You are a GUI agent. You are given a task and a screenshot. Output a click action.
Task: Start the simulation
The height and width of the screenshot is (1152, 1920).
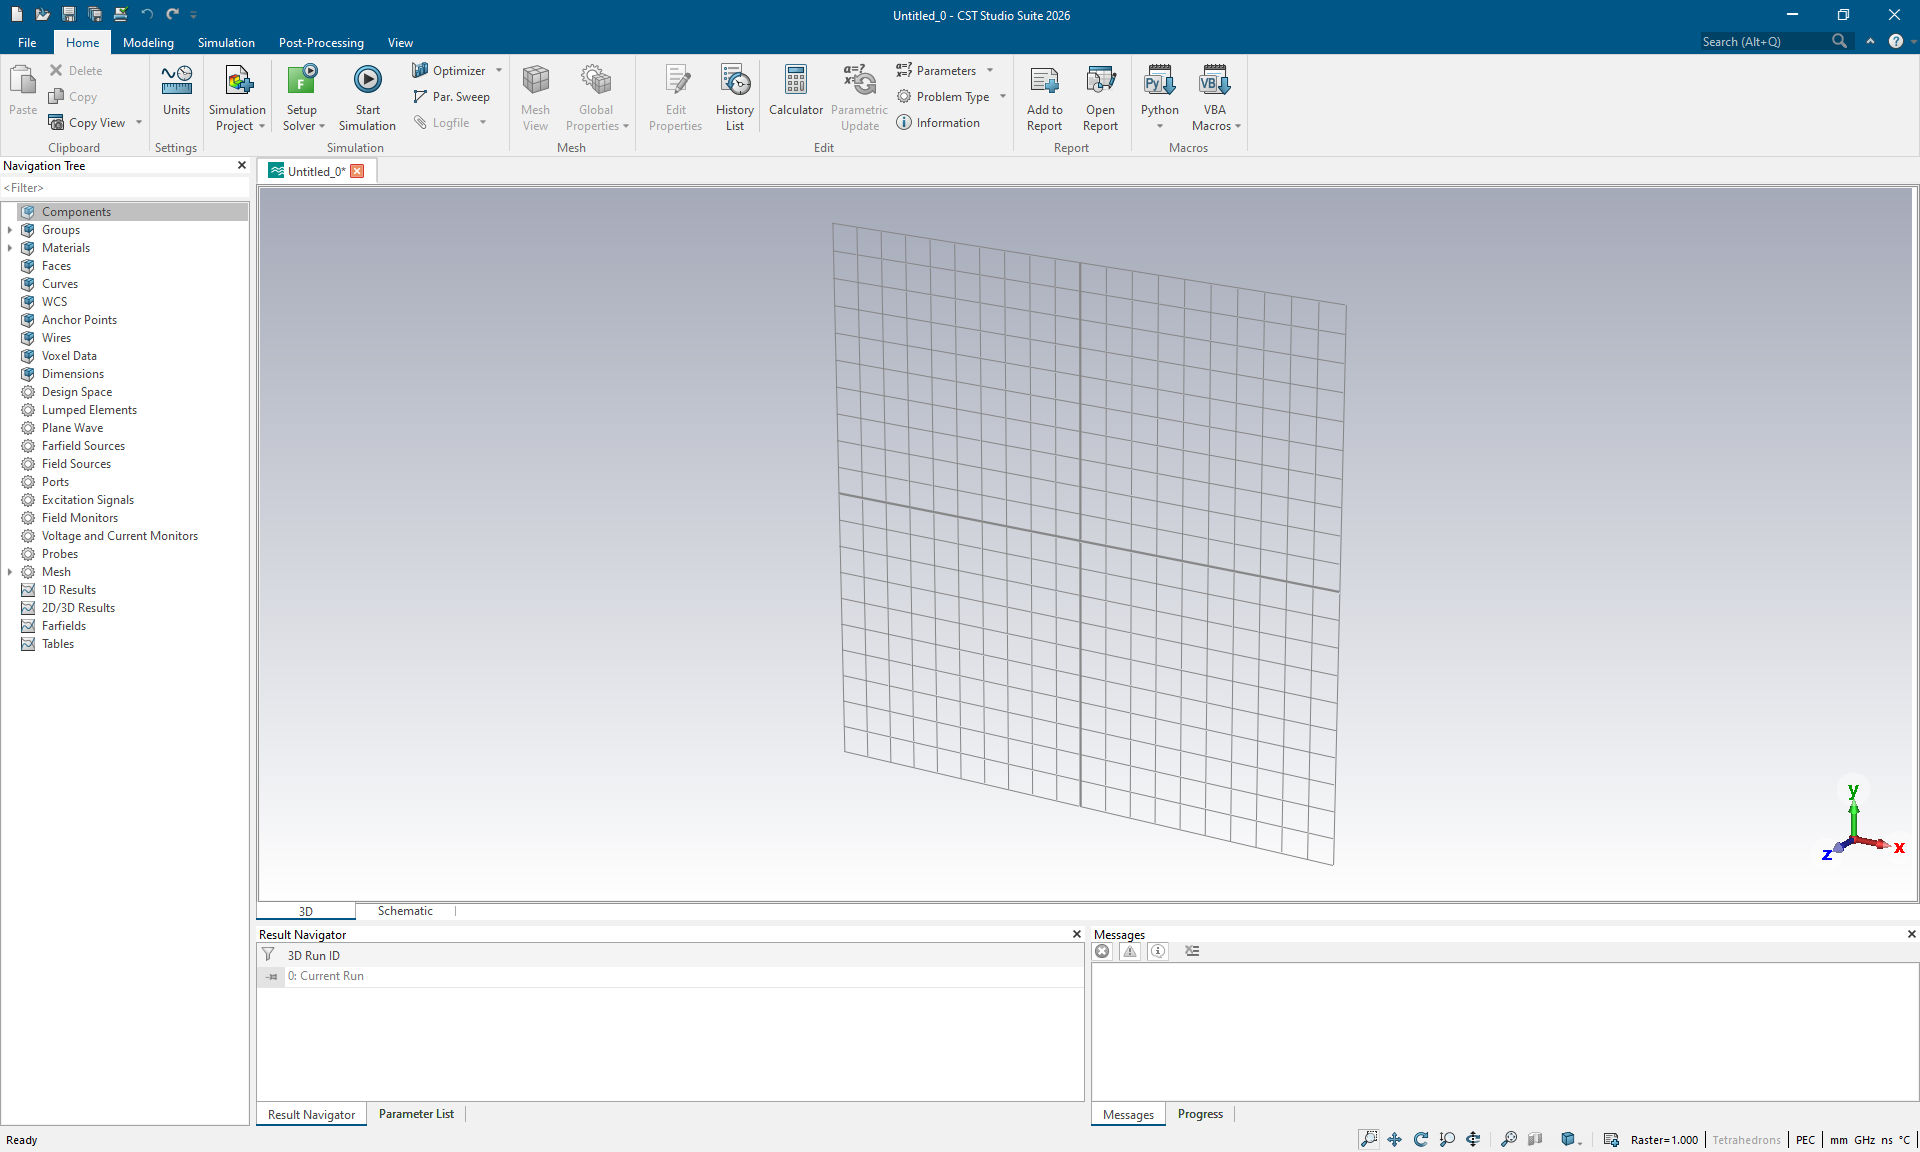[x=367, y=95]
